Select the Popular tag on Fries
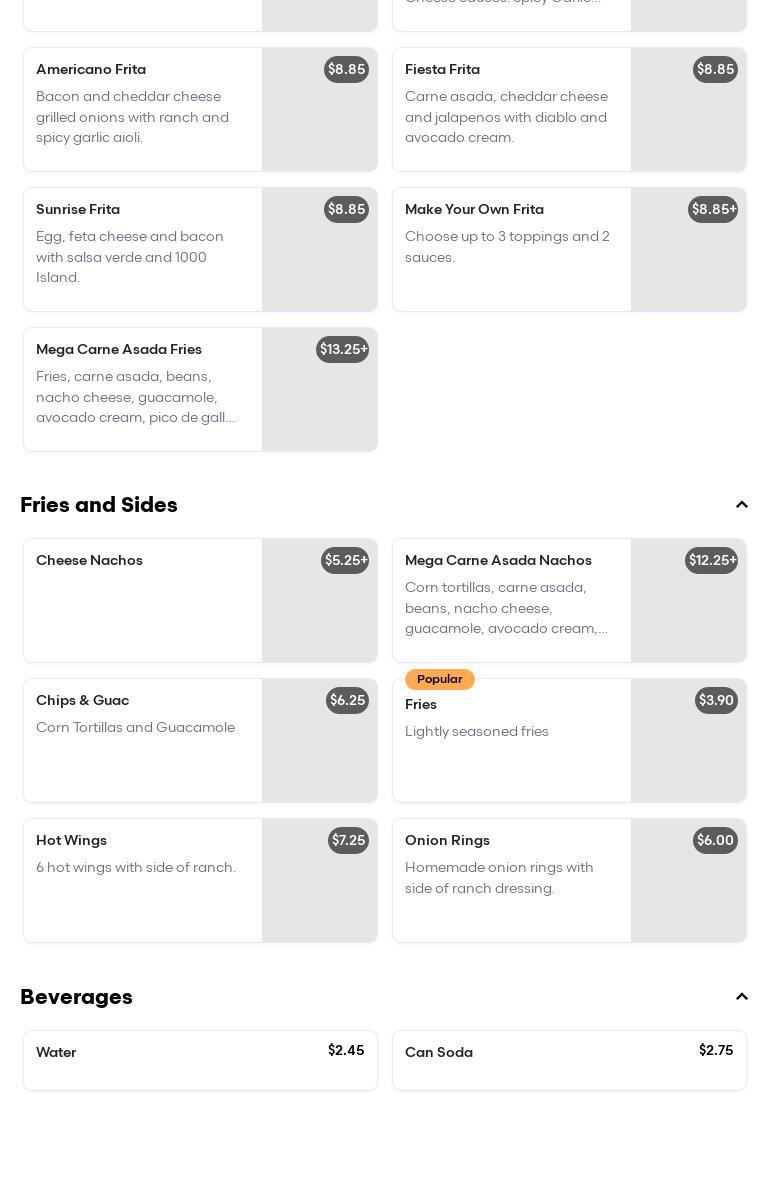The width and height of the screenshot is (770, 1192). pos(439,680)
